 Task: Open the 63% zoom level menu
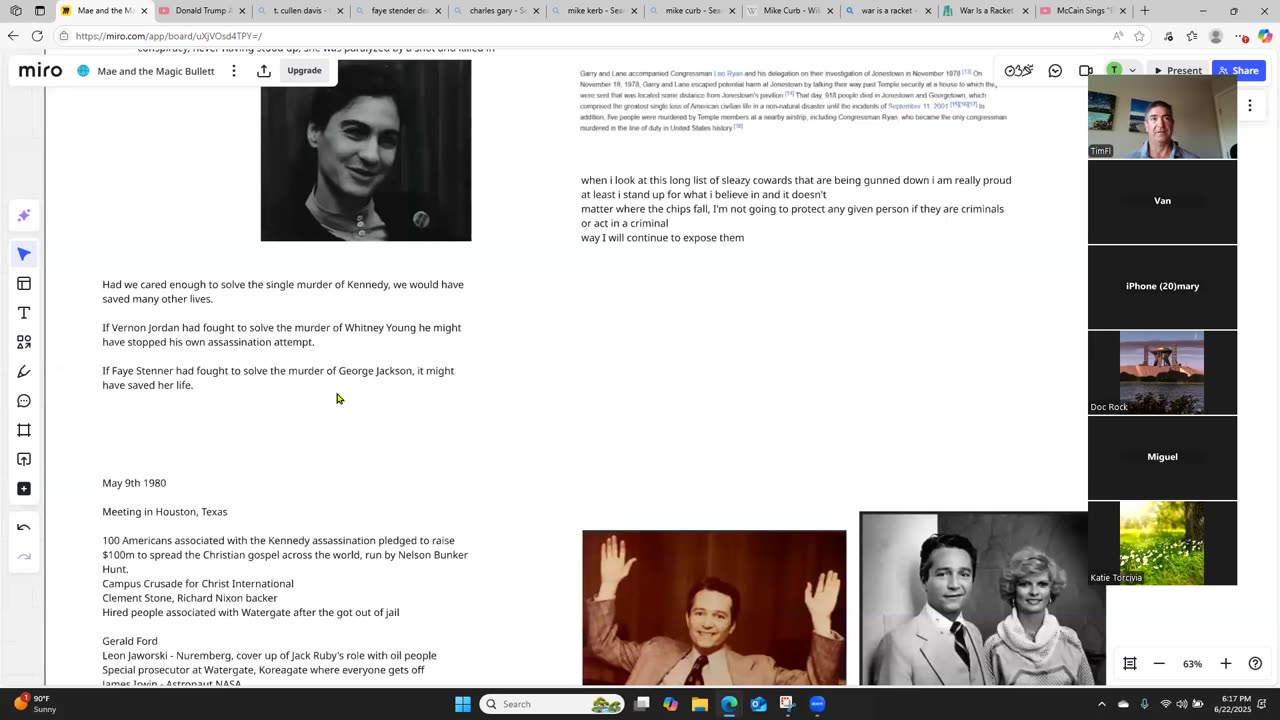1192,664
